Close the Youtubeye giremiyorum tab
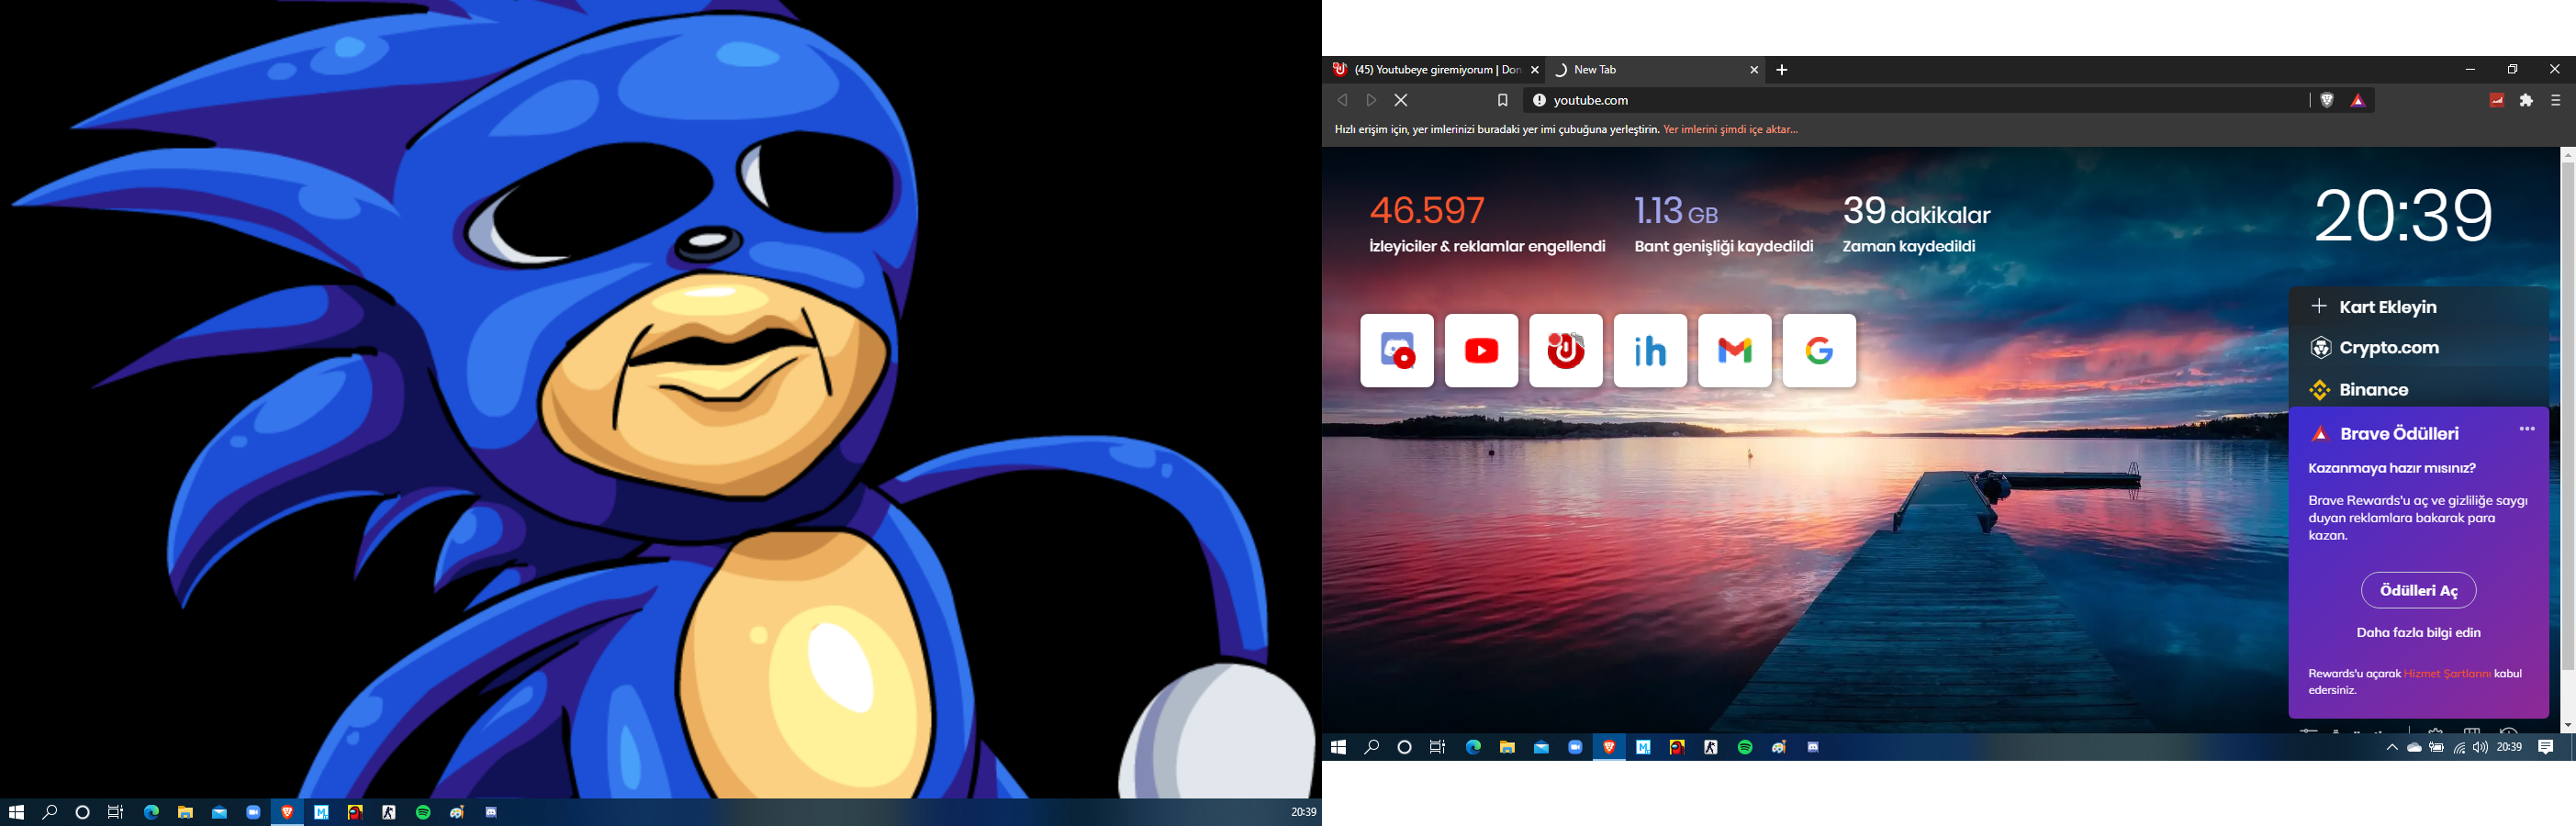This screenshot has height=826, width=2576. point(1535,70)
